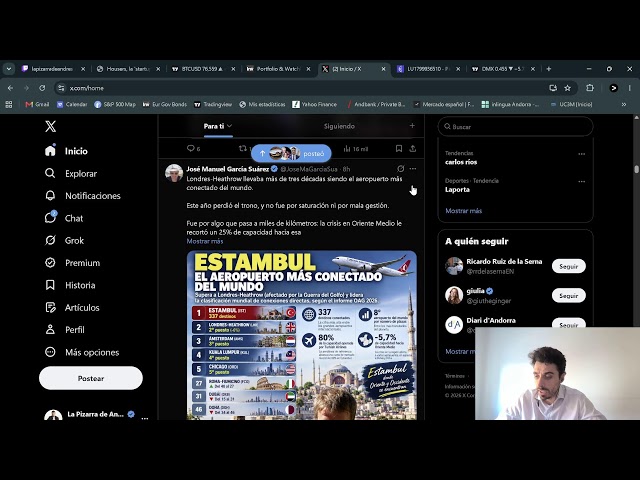Click the Artículos icon

(50, 307)
